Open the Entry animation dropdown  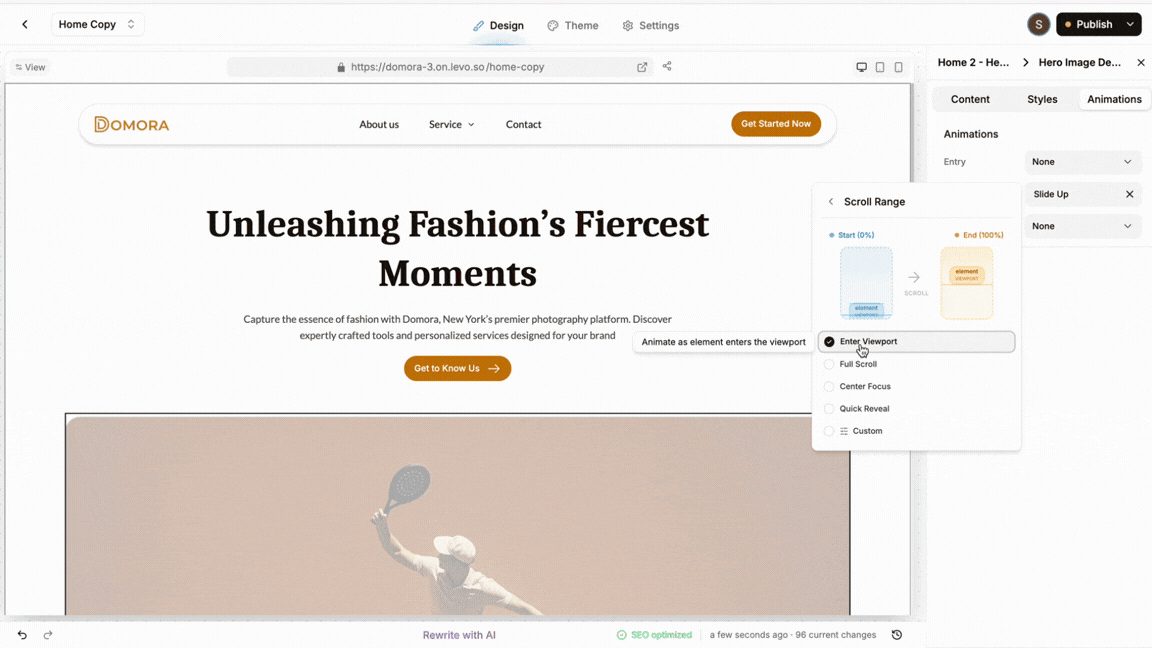[1082, 162]
